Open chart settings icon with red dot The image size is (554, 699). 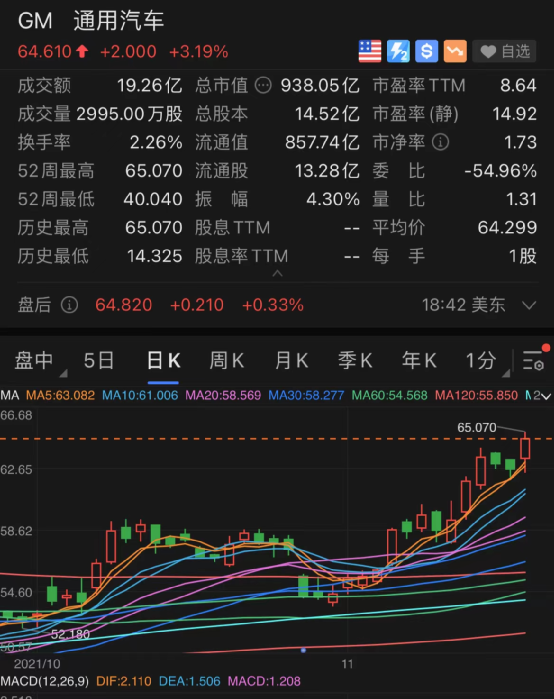(x=533, y=359)
